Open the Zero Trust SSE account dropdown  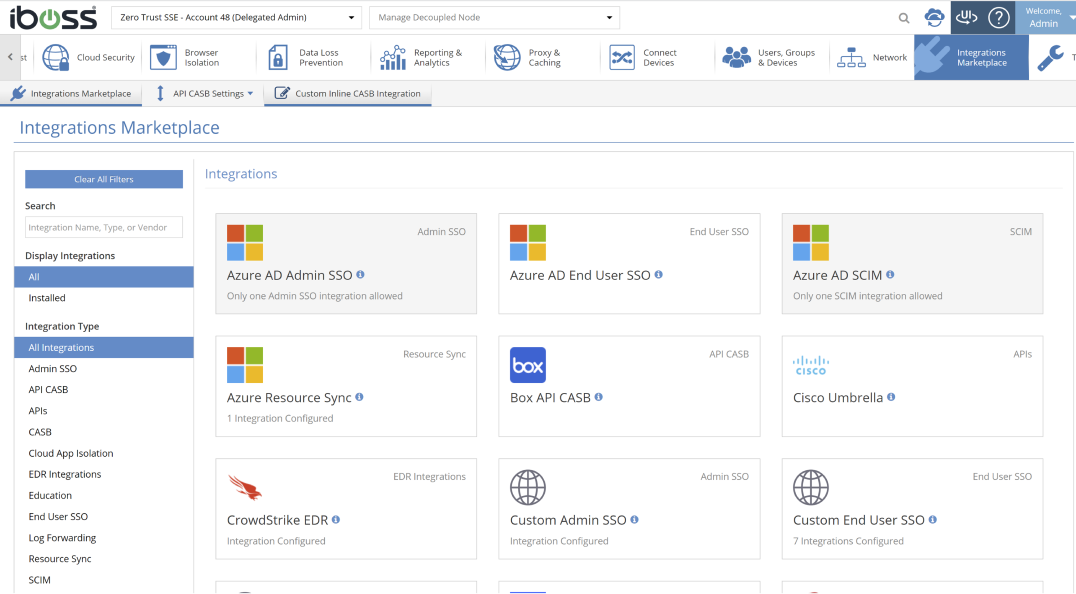237,18
